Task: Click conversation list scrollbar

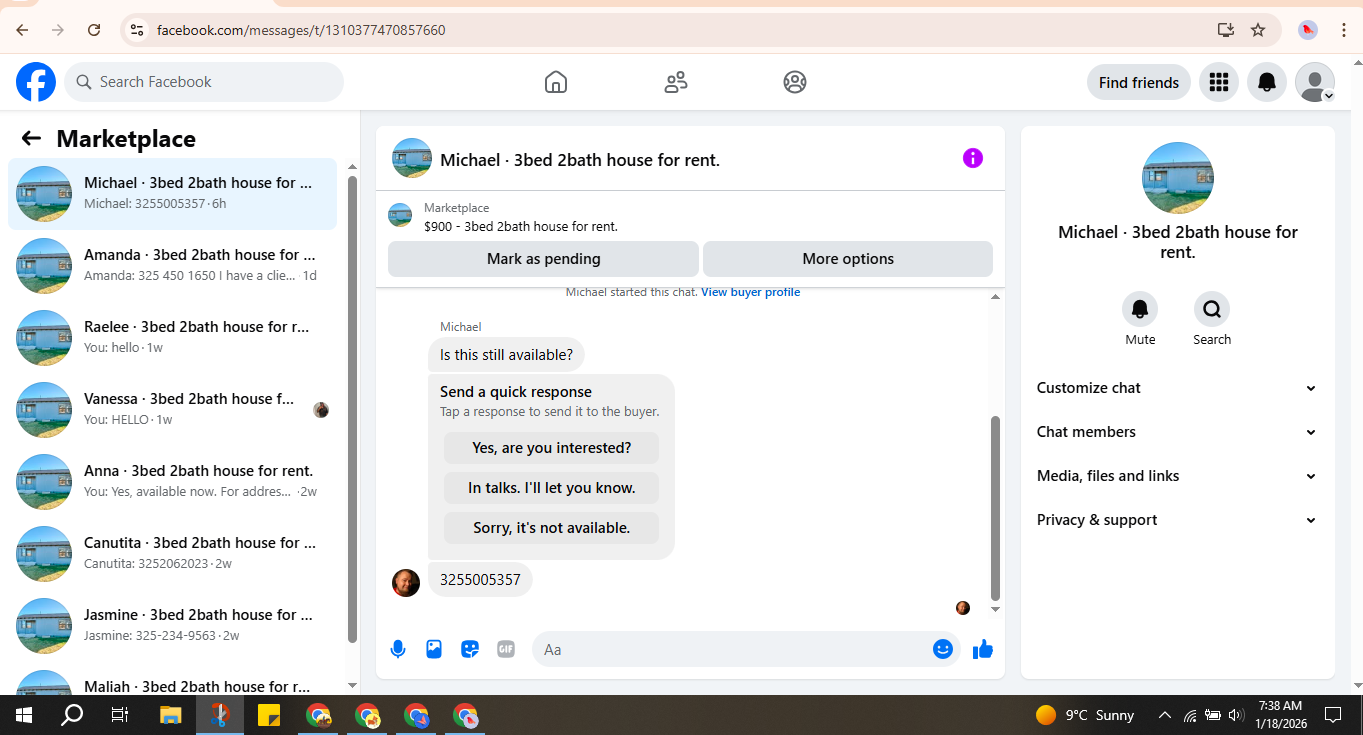Action: pyautogui.click(x=352, y=409)
